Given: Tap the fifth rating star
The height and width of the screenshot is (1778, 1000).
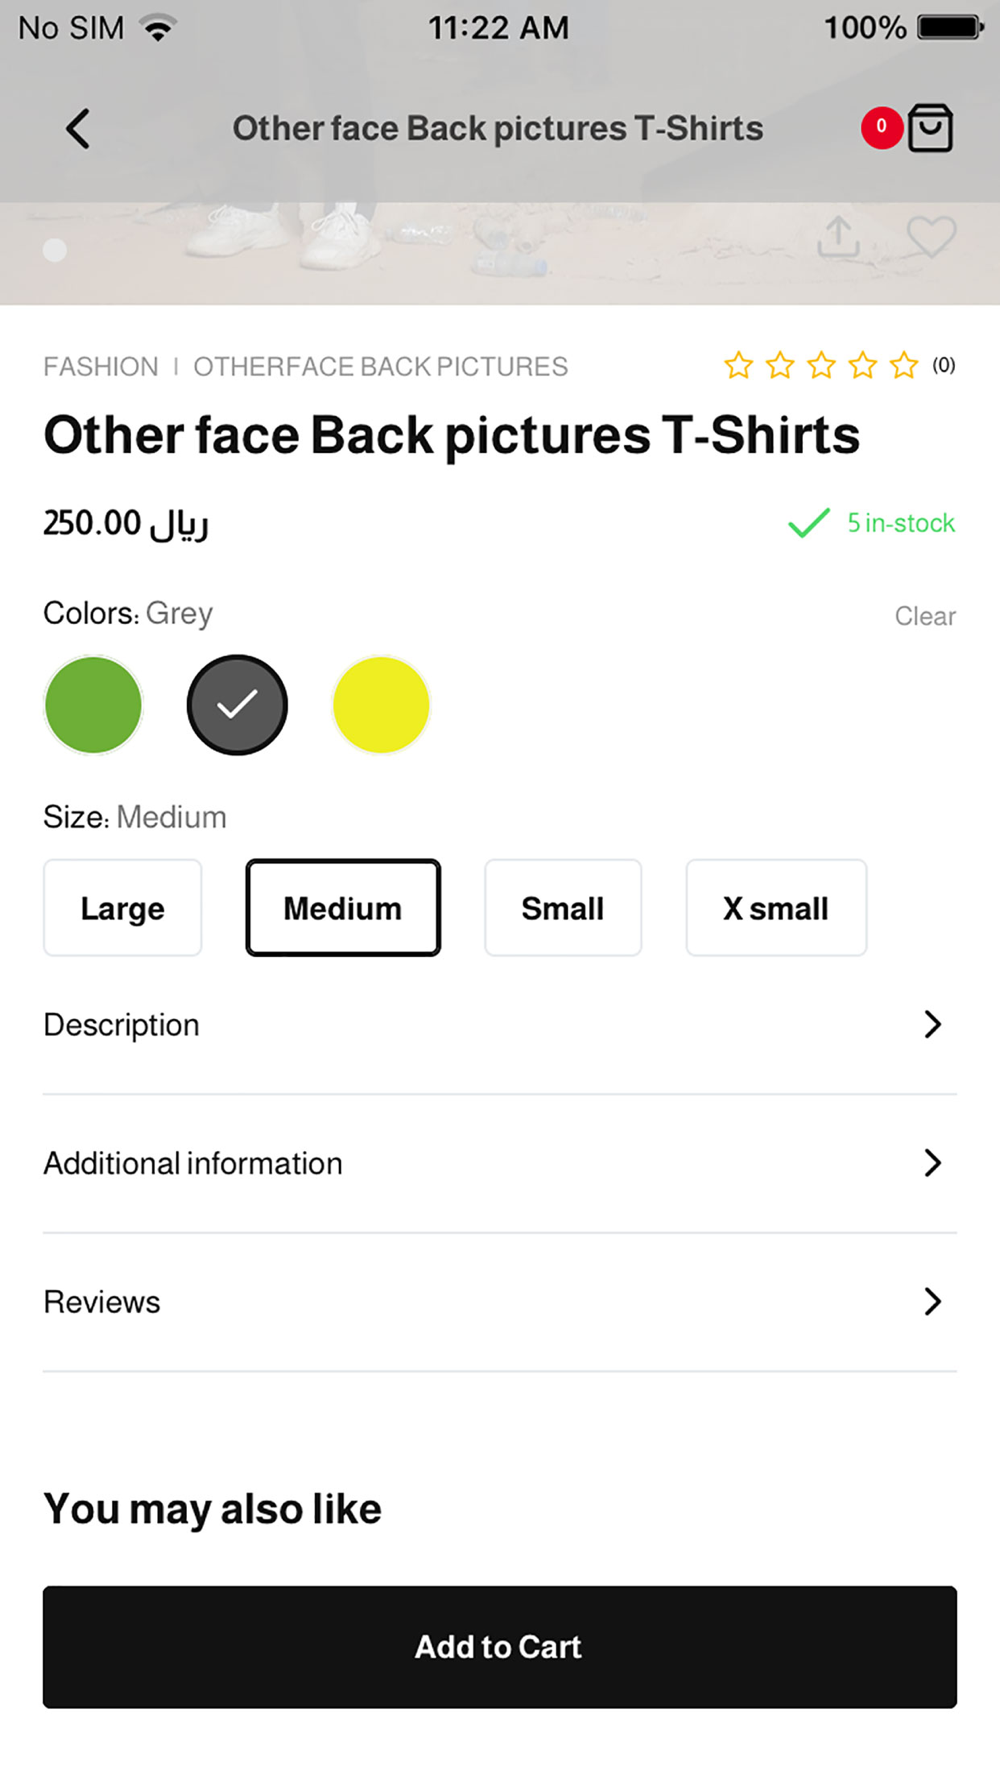Looking at the screenshot, I should tap(904, 366).
